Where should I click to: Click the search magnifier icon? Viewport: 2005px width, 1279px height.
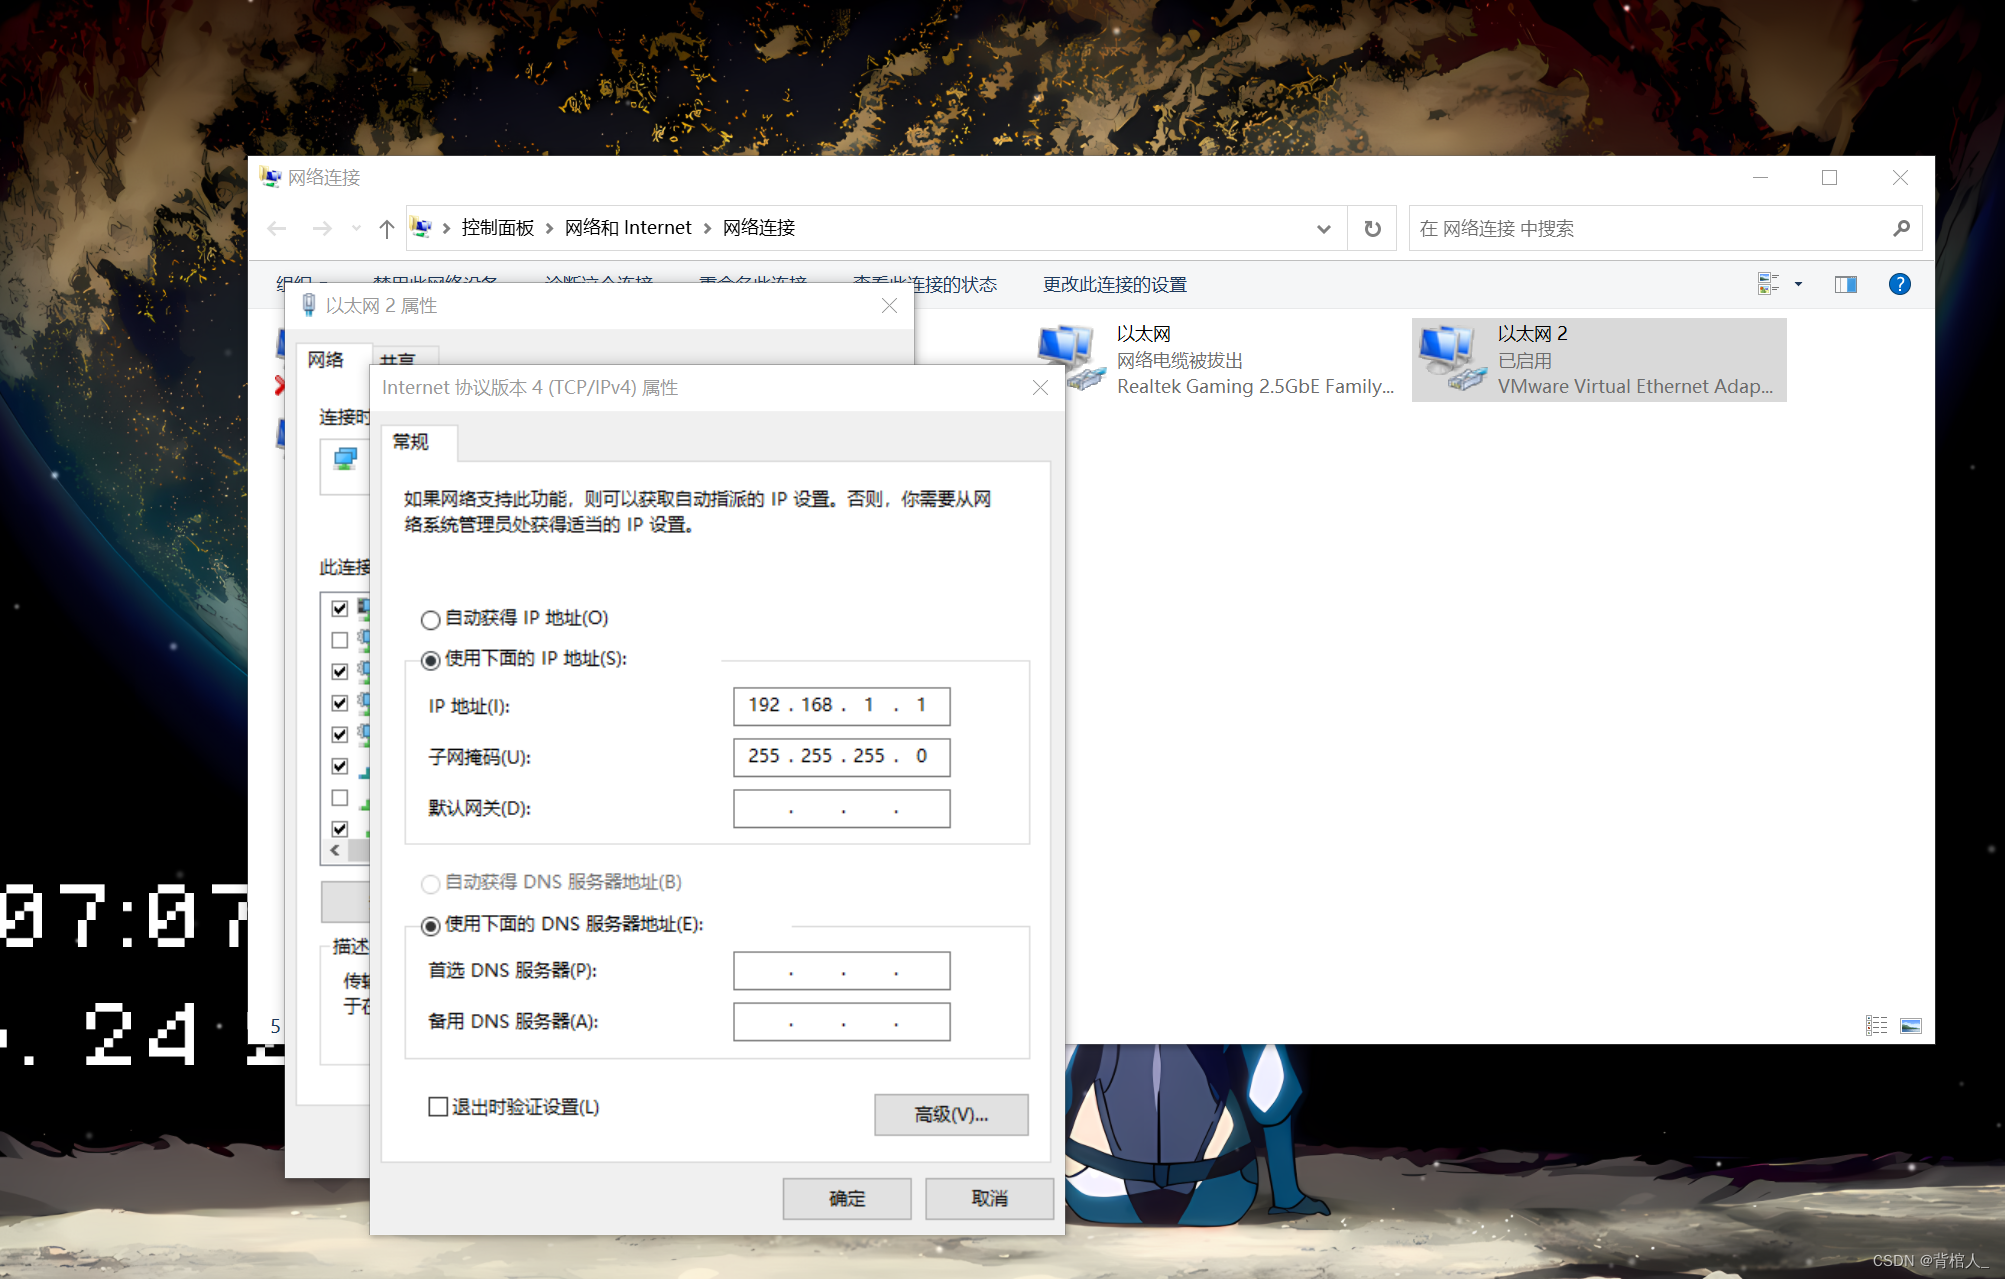tap(1901, 229)
